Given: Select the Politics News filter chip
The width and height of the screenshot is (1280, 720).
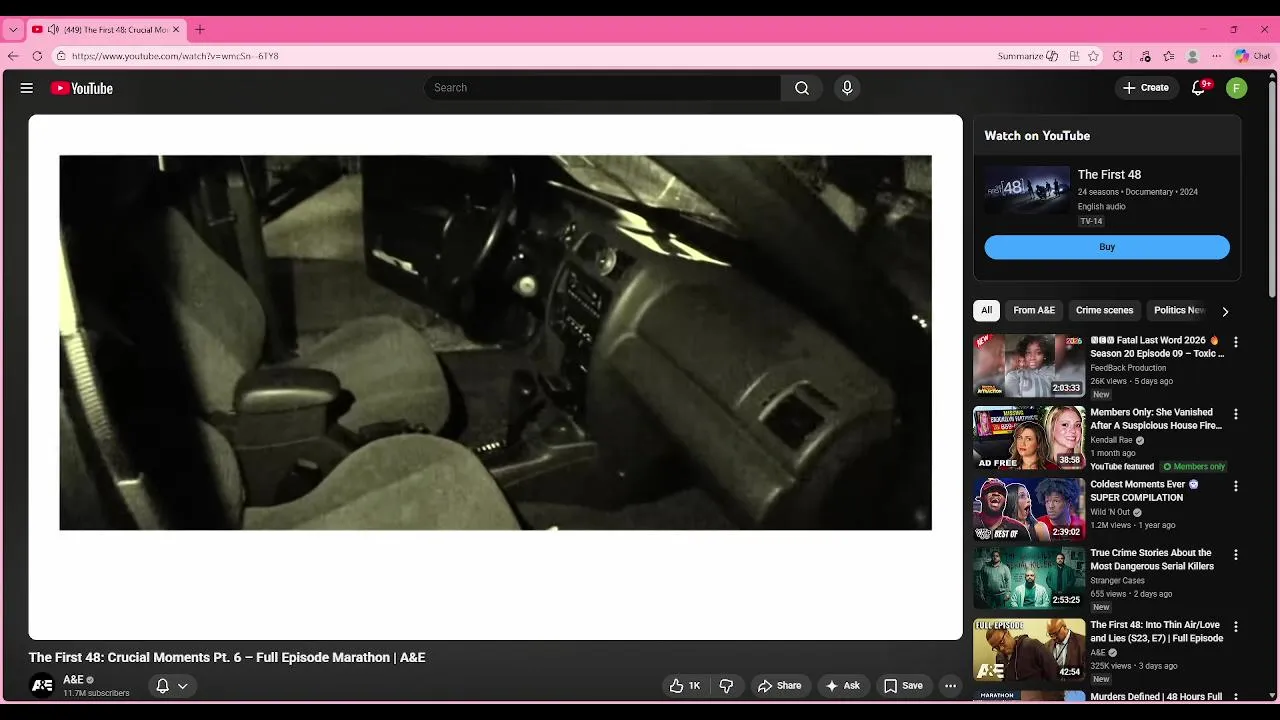Looking at the screenshot, I should tap(1180, 310).
